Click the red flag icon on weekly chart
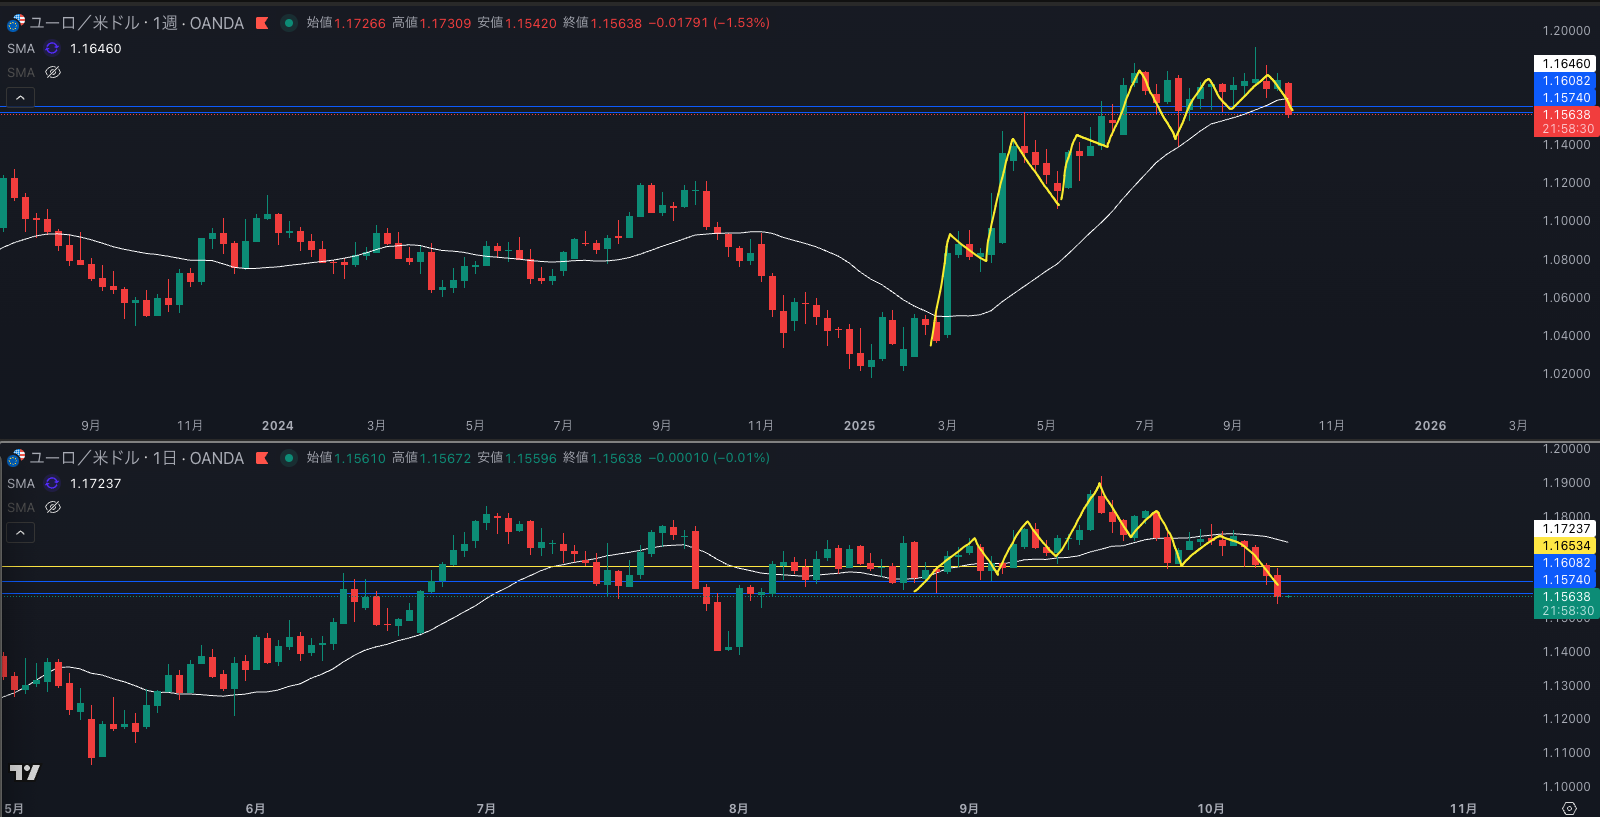The height and width of the screenshot is (817, 1600). (262, 23)
